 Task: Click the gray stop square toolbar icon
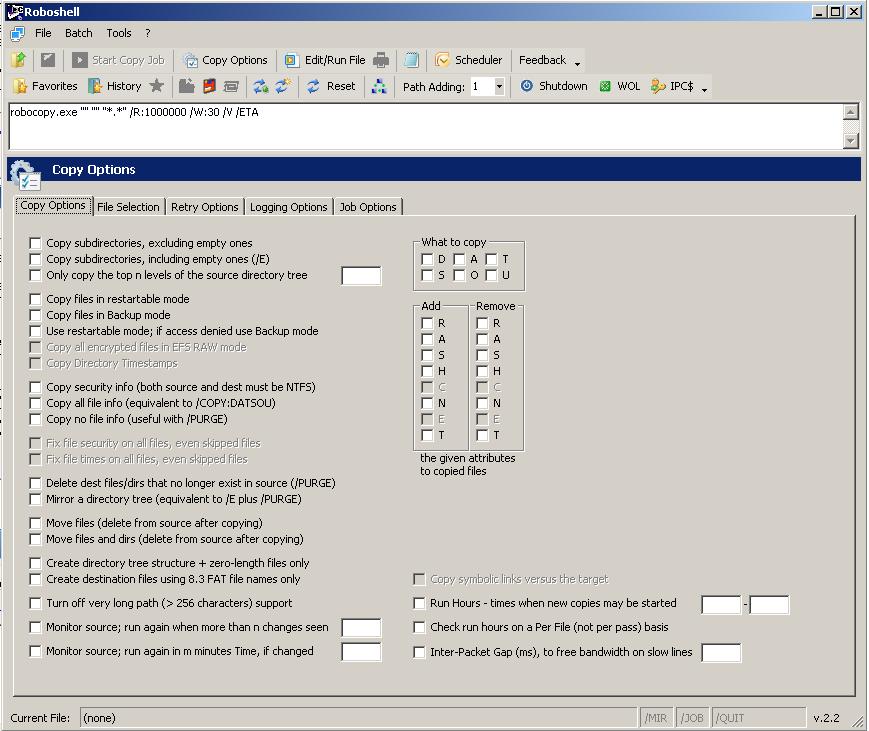pos(48,60)
